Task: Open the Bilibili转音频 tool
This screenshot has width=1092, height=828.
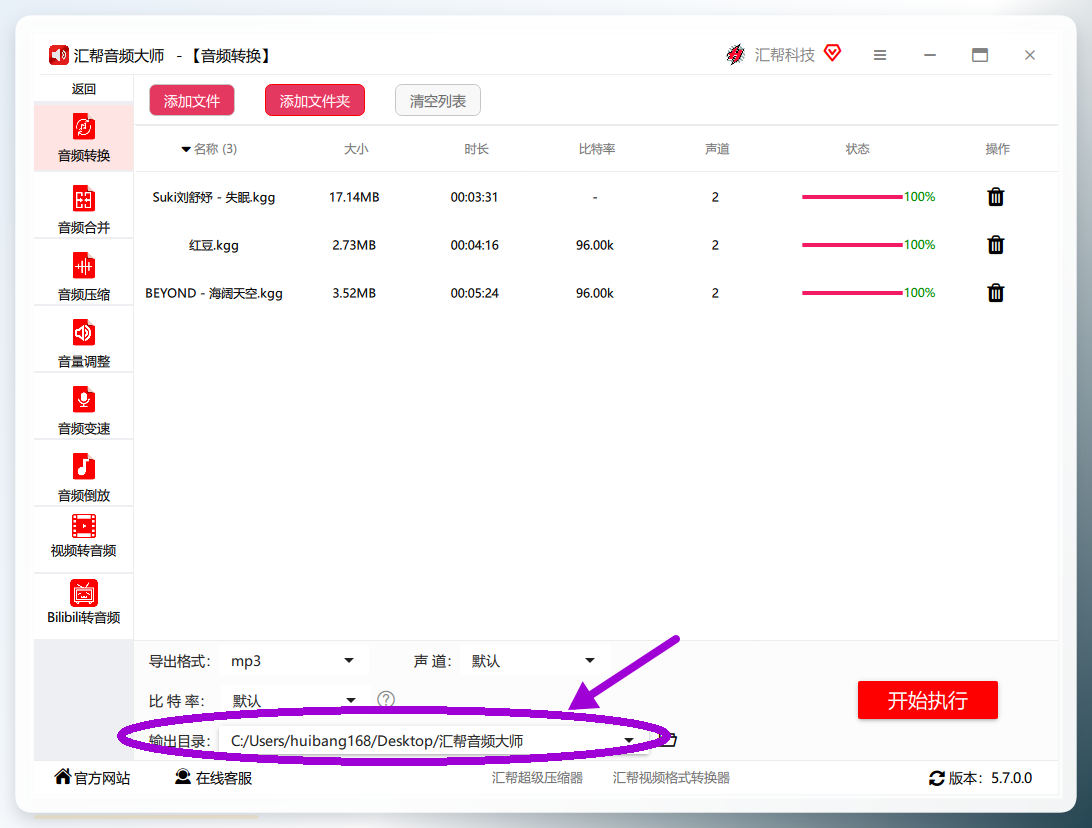Action: coord(84,602)
